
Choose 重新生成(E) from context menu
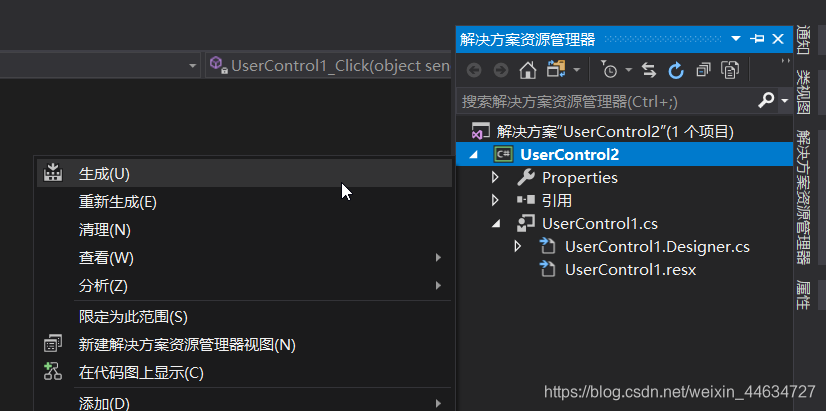244,202
